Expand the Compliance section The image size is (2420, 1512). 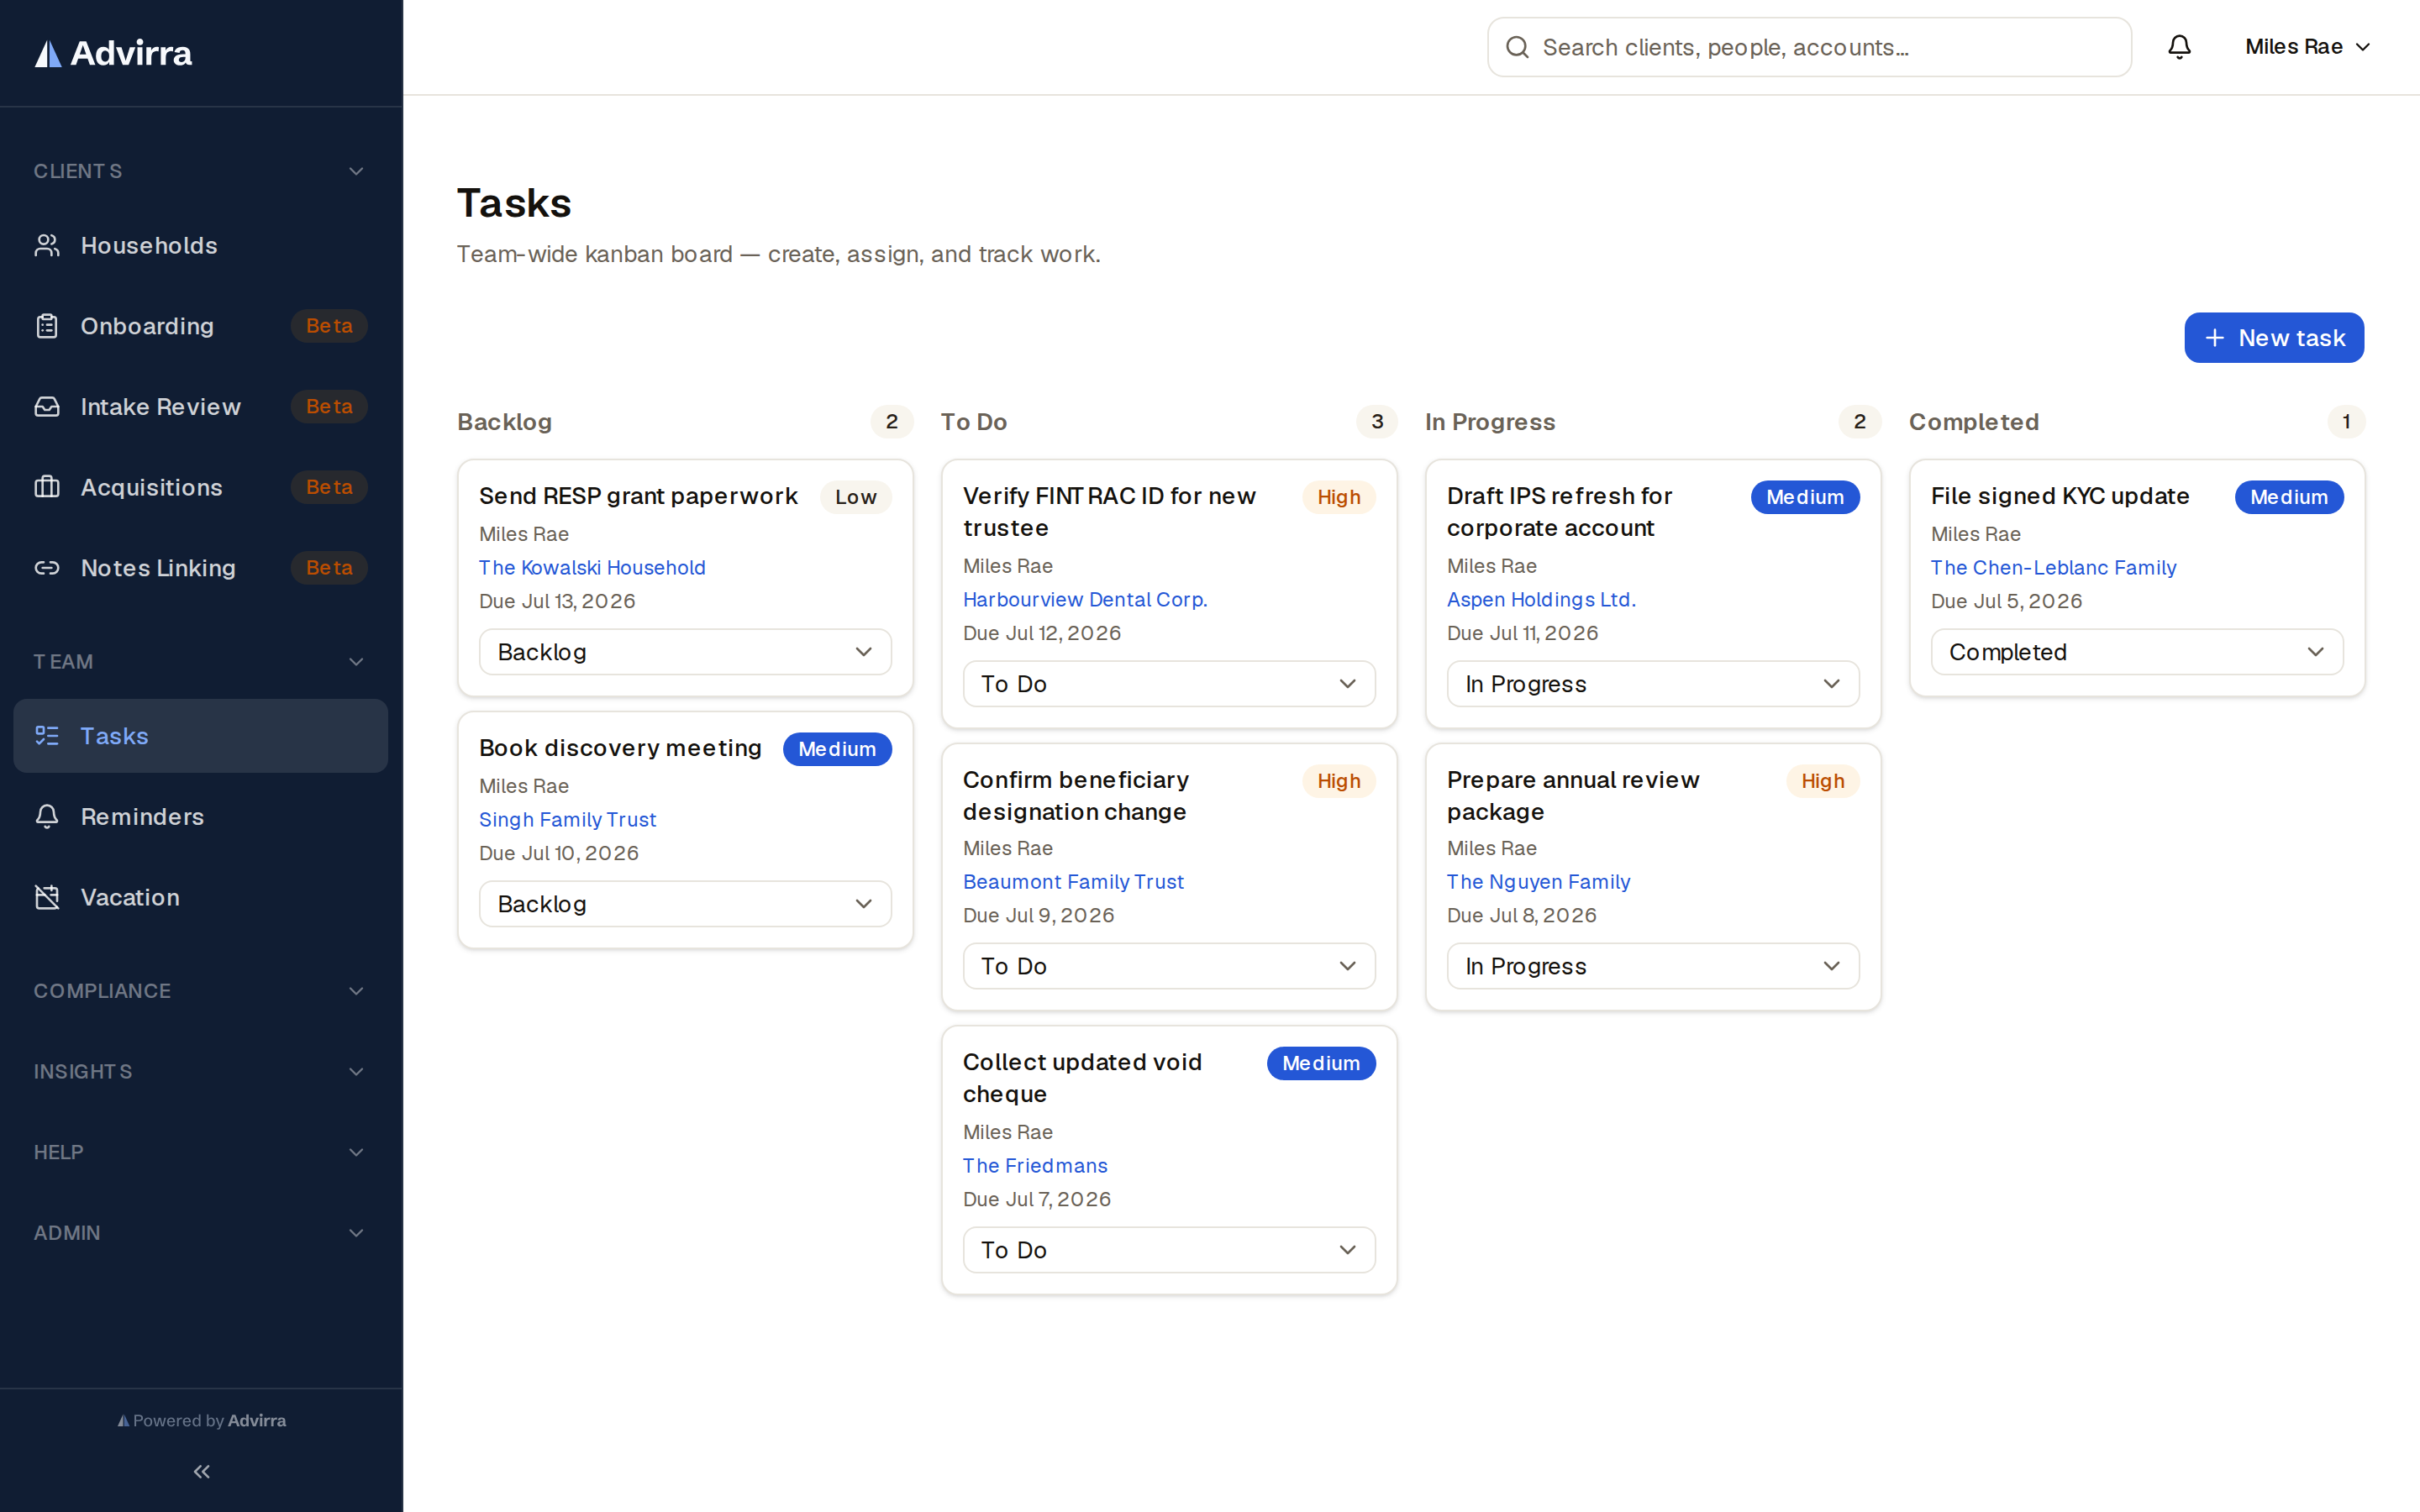pos(201,991)
